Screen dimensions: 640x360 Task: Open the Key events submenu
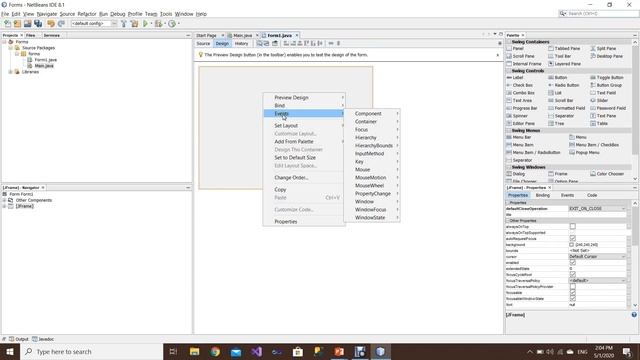371,162
